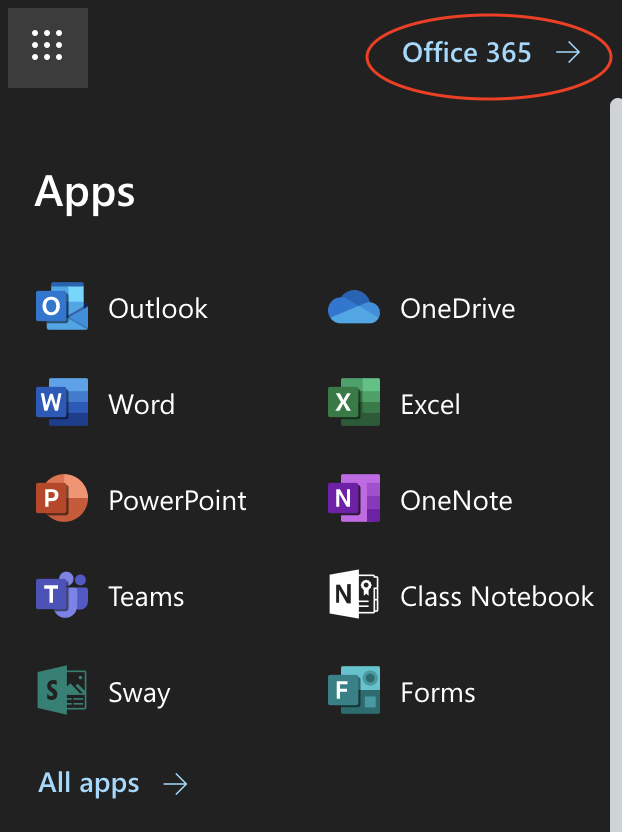Click the vertical scrollbar on the right
The height and width of the screenshot is (832, 622).
616,465
